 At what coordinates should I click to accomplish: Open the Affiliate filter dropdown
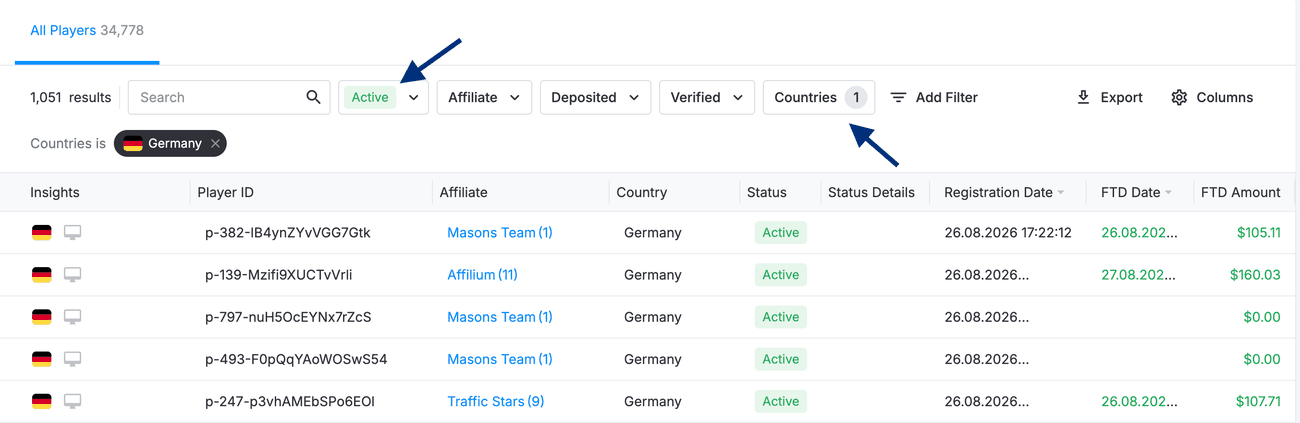[x=484, y=97]
